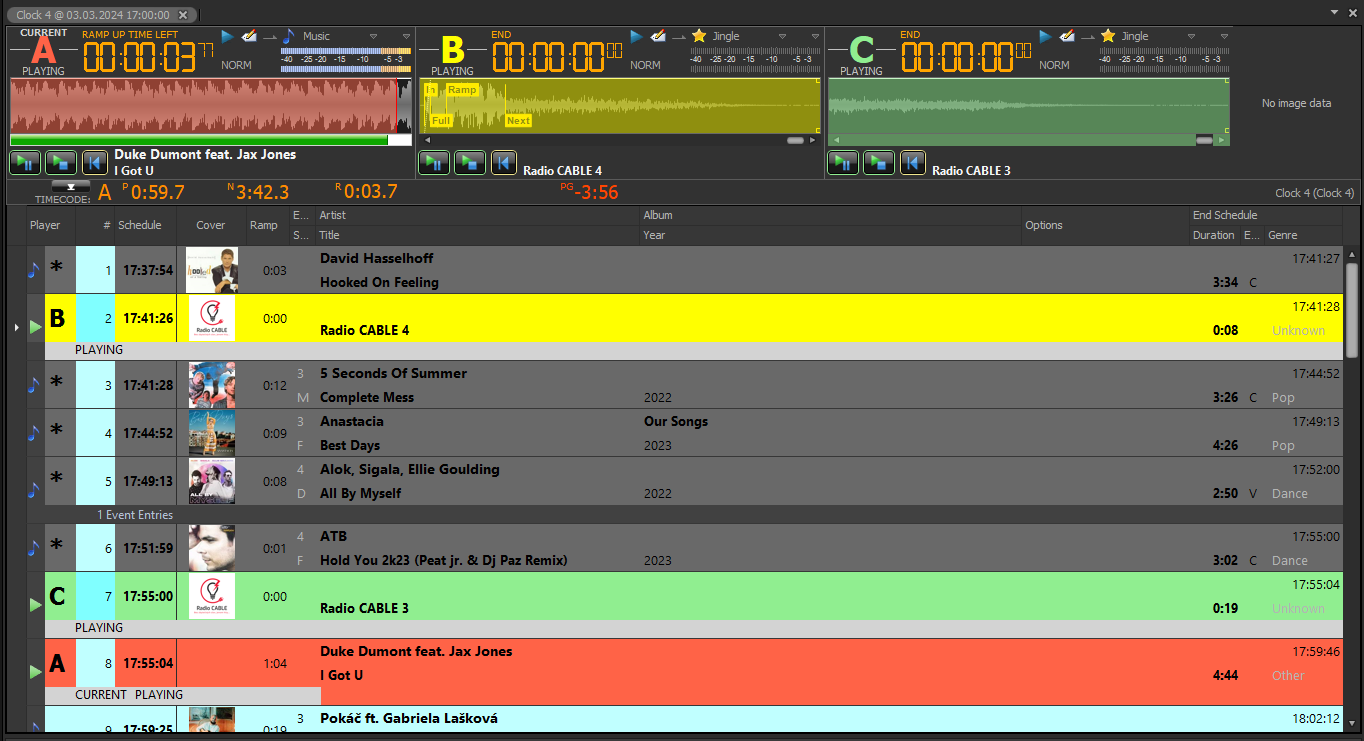Click the music note icon on 5 Seconds Of Summer row
1364x741 pixels.
click(x=33, y=384)
